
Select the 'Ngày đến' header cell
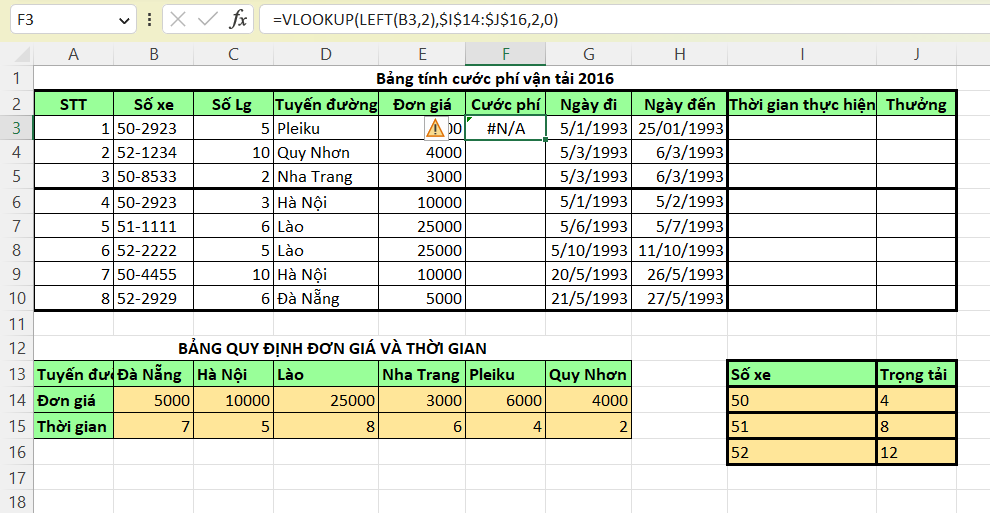tap(679, 104)
